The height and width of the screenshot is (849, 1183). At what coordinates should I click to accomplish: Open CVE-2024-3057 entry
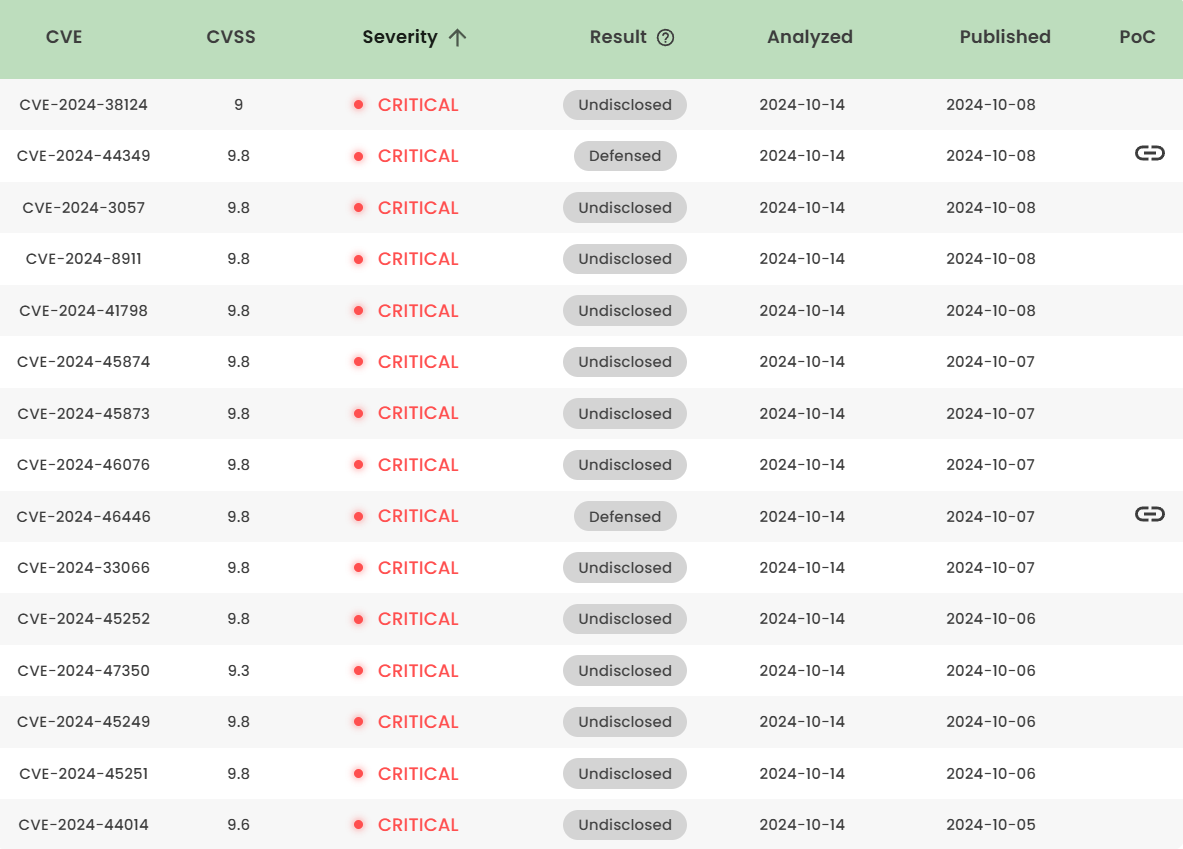point(84,208)
